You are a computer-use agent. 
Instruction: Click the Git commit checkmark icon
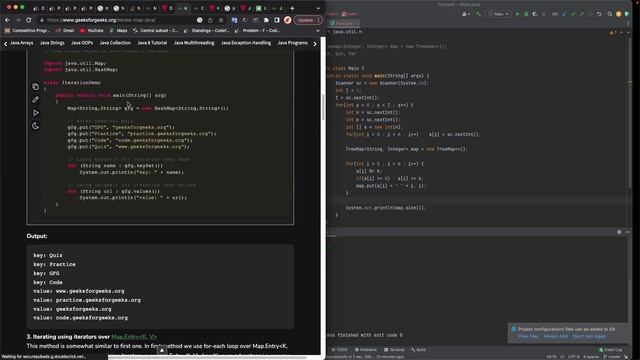coord(573,14)
